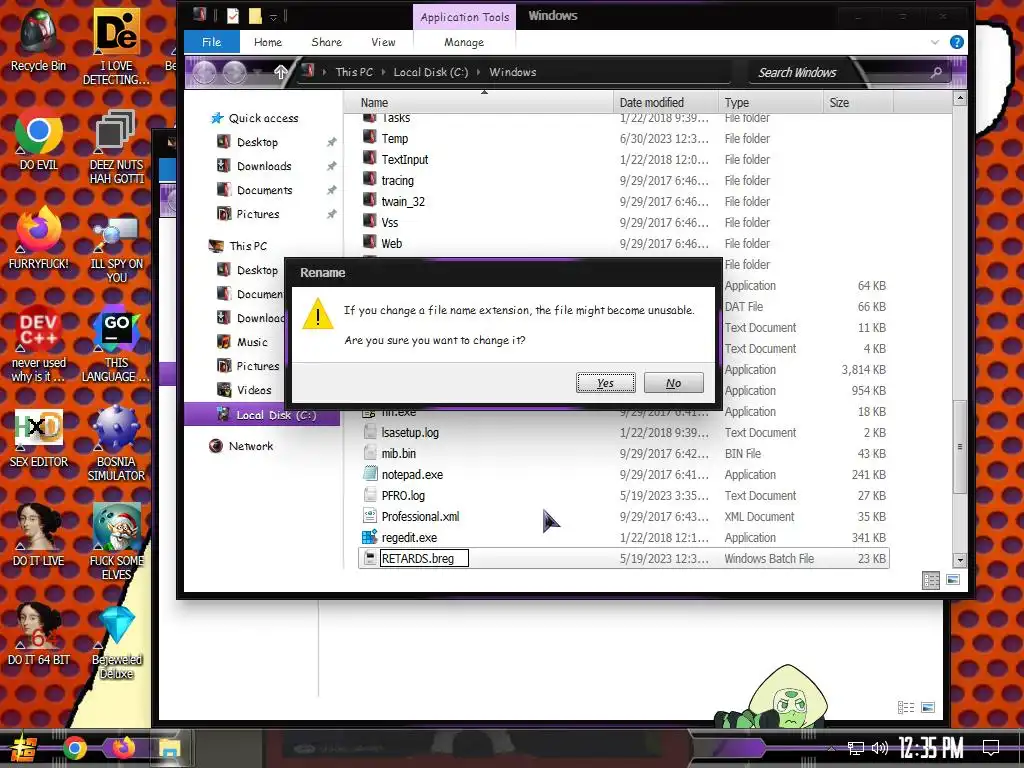The width and height of the screenshot is (1024, 768).
Task: Select the Professional.xml file
Action: (624, 517)
